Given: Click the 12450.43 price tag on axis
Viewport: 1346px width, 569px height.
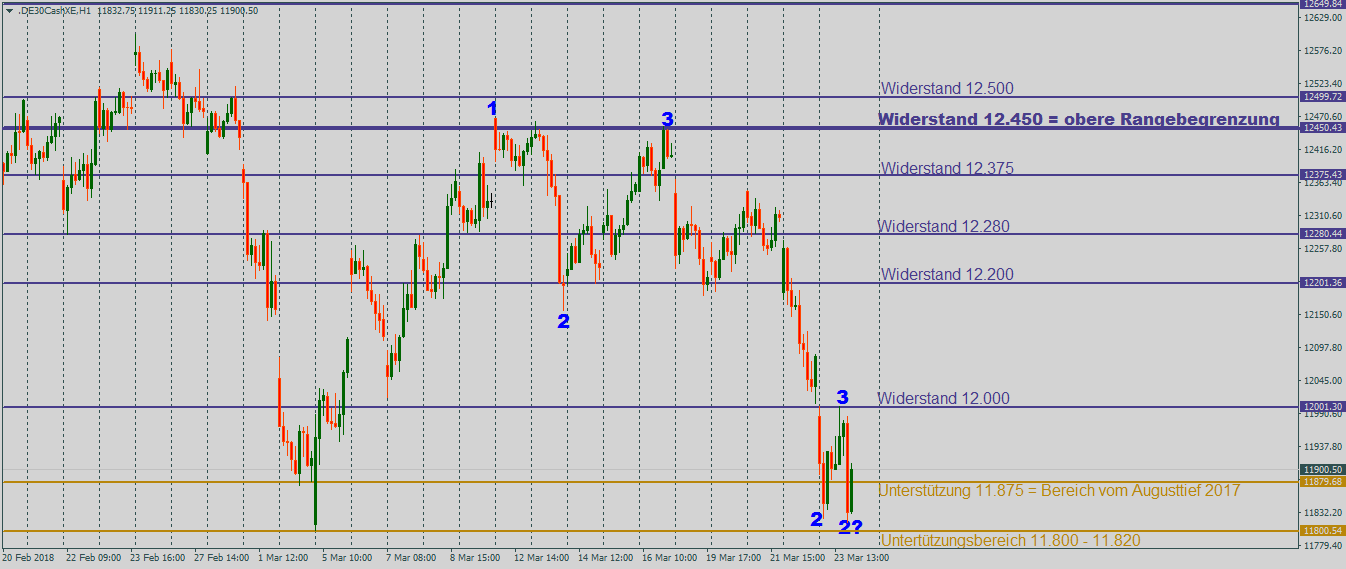Looking at the screenshot, I should click(1322, 128).
